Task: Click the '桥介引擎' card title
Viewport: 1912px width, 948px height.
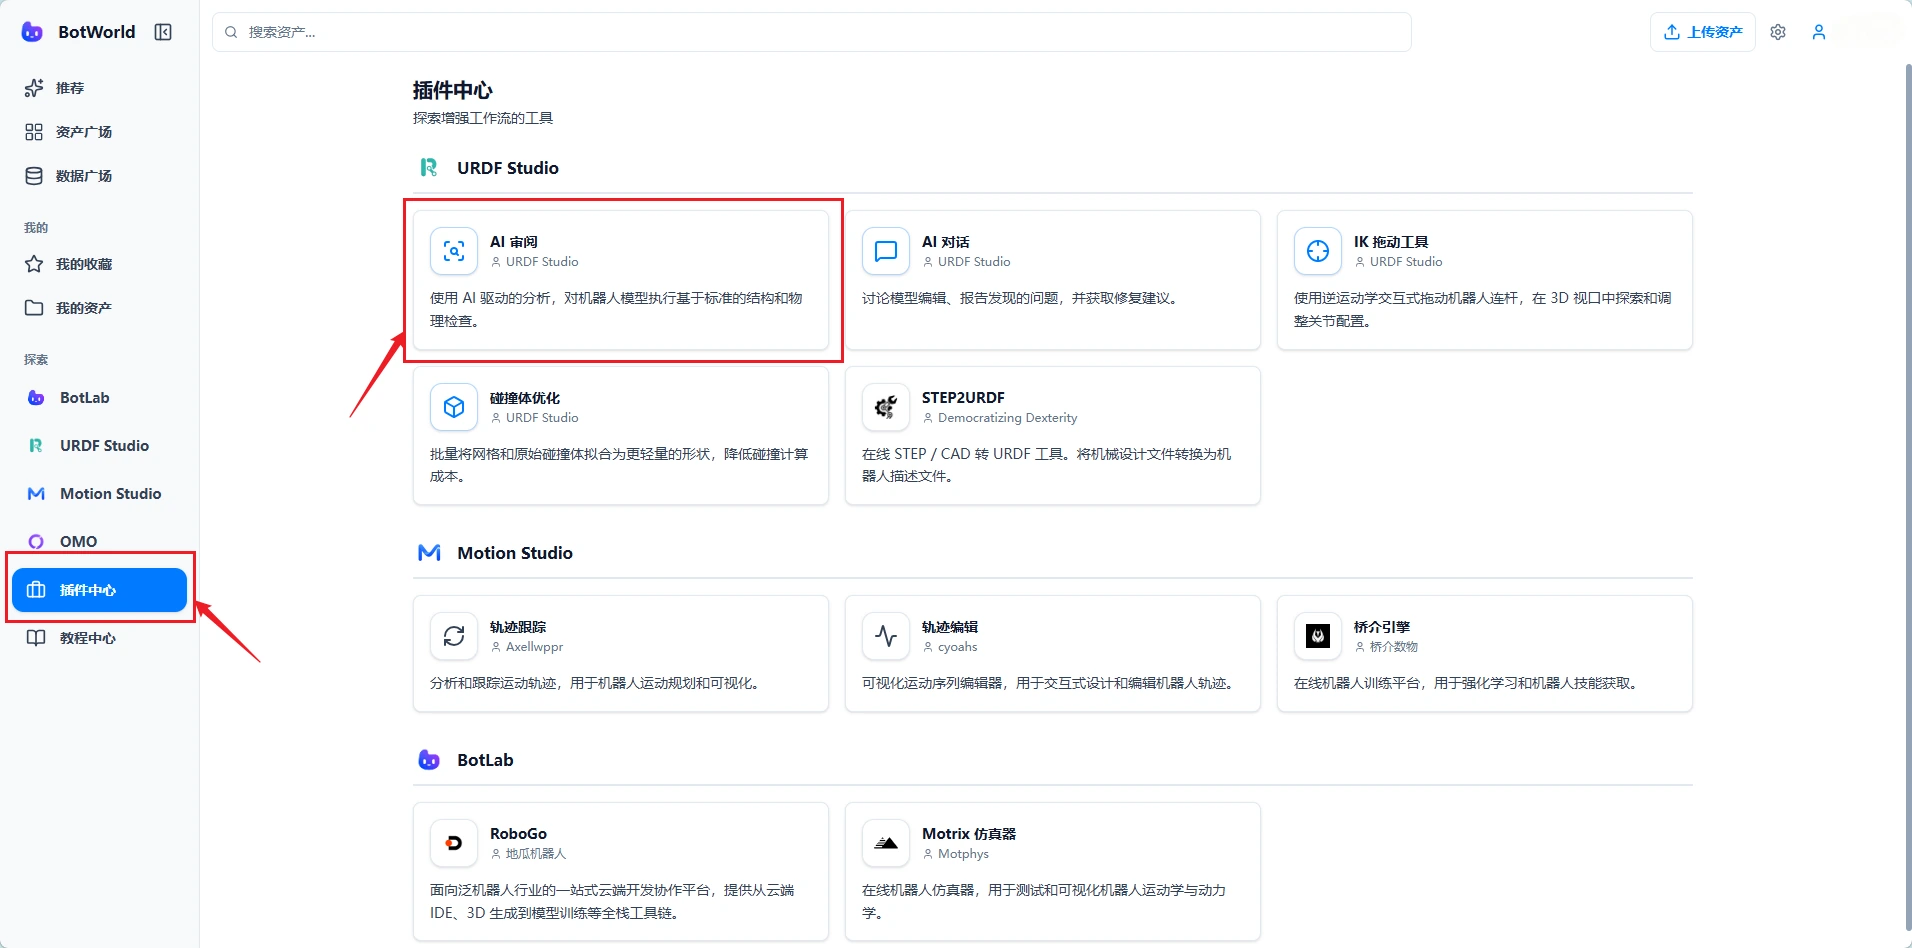Action: (1382, 627)
